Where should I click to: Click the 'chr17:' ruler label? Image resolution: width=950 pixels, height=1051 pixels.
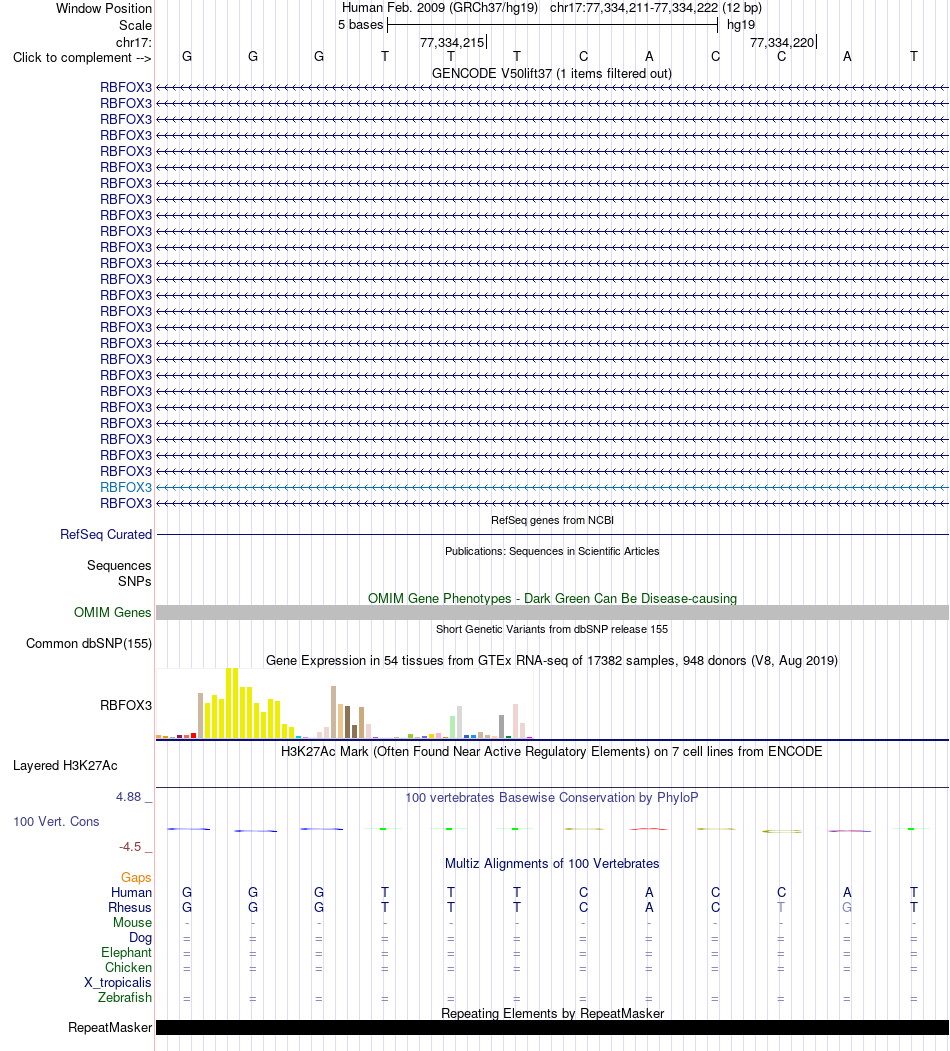tap(134, 42)
